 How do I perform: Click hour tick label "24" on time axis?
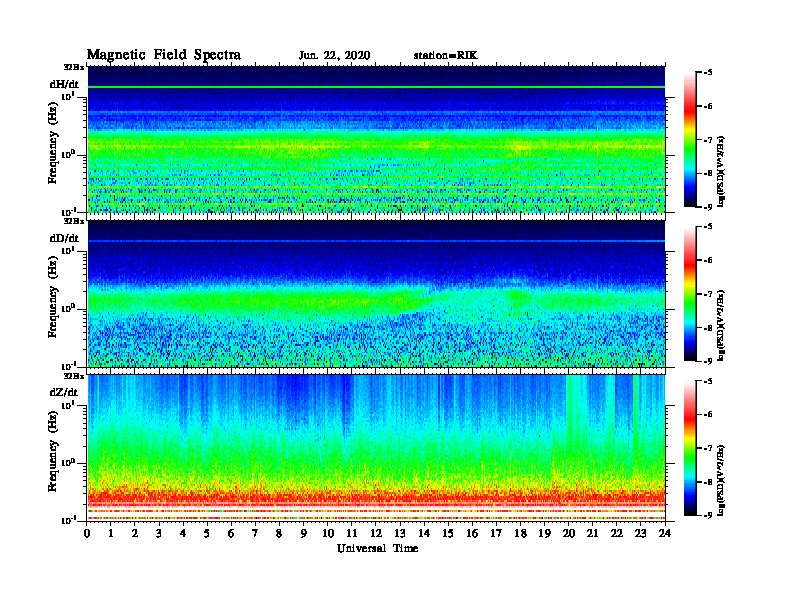tap(665, 533)
